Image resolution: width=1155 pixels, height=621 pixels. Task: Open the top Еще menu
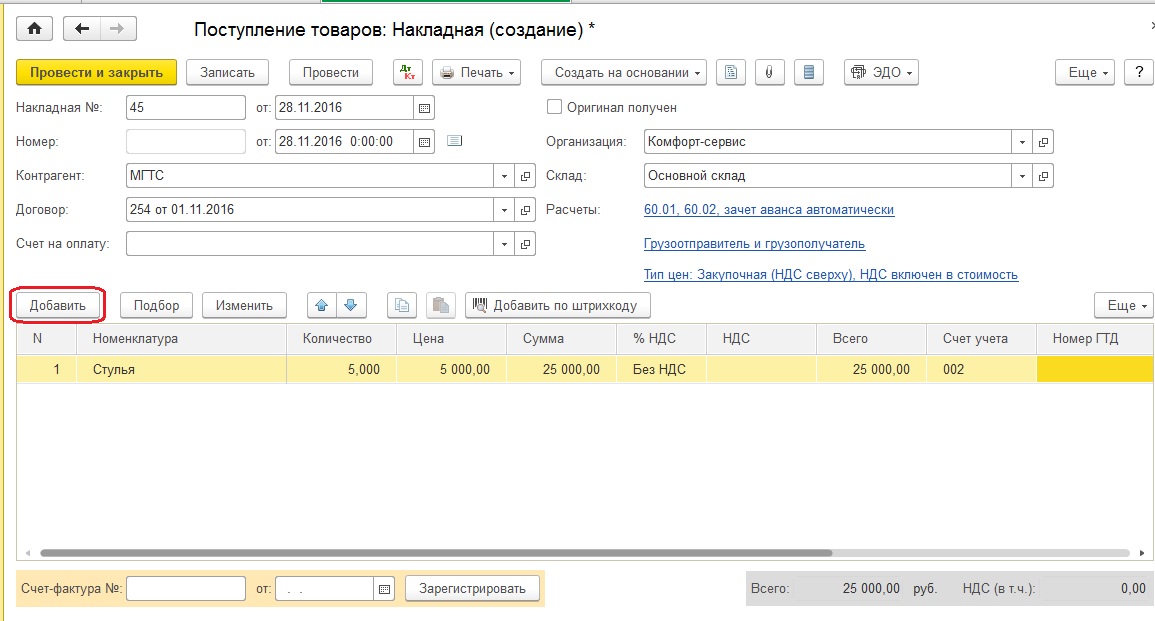(x=1085, y=72)
